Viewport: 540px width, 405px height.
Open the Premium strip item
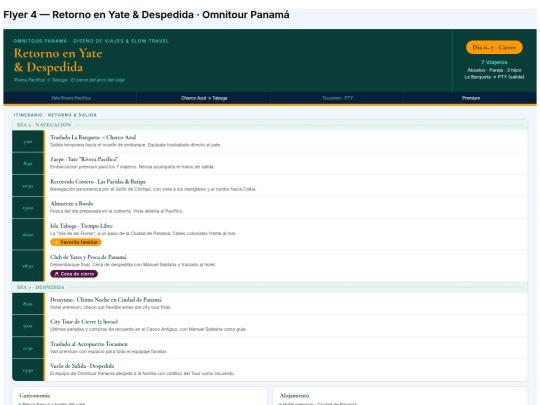pos(471,98)
